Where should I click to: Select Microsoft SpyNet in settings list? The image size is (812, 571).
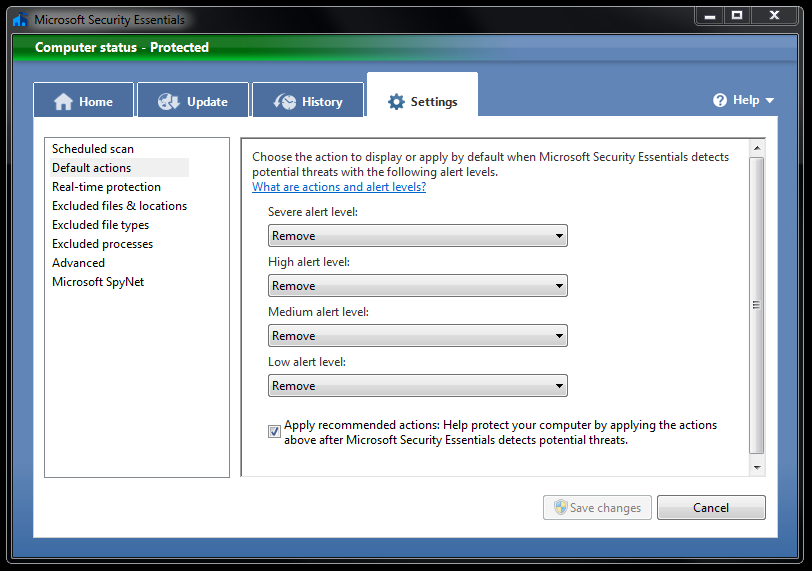[98, 282]
